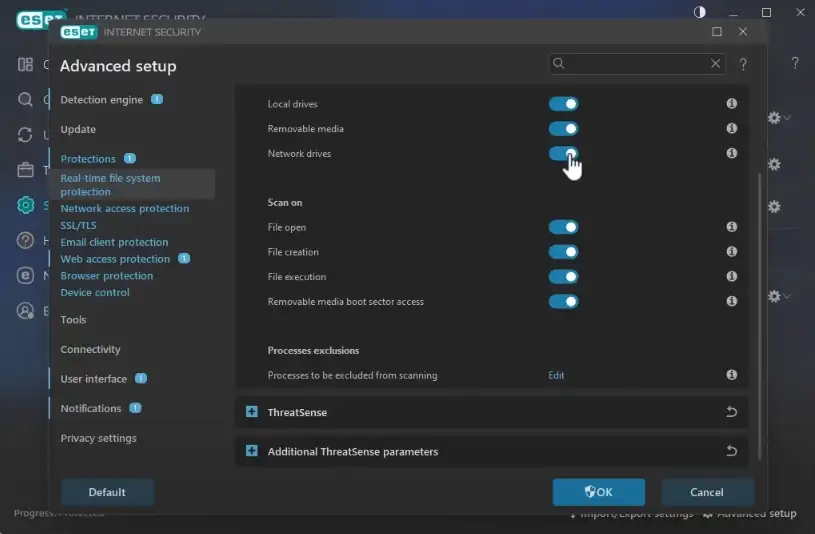Image resolution: width=815 pixels, height=534 pixels.
Task: Expand Additional ThreatSense parameters section
Action: pos(251,451)
